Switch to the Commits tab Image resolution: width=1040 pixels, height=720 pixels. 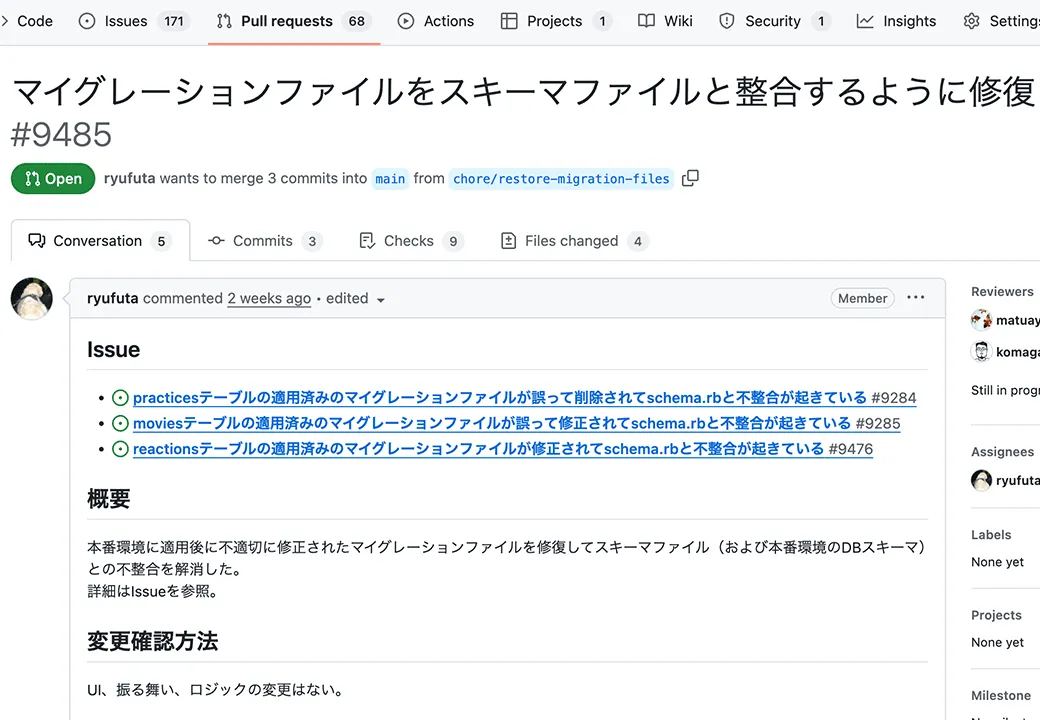coord(265,241)
